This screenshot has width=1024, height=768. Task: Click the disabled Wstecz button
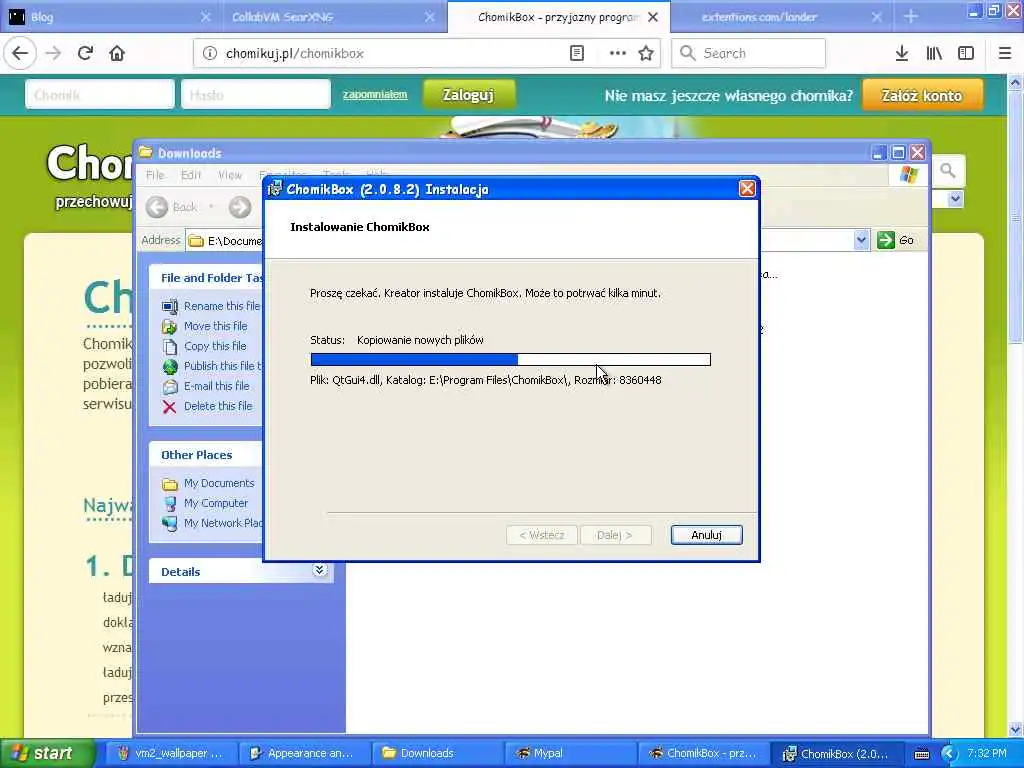(x=541, y=535)
